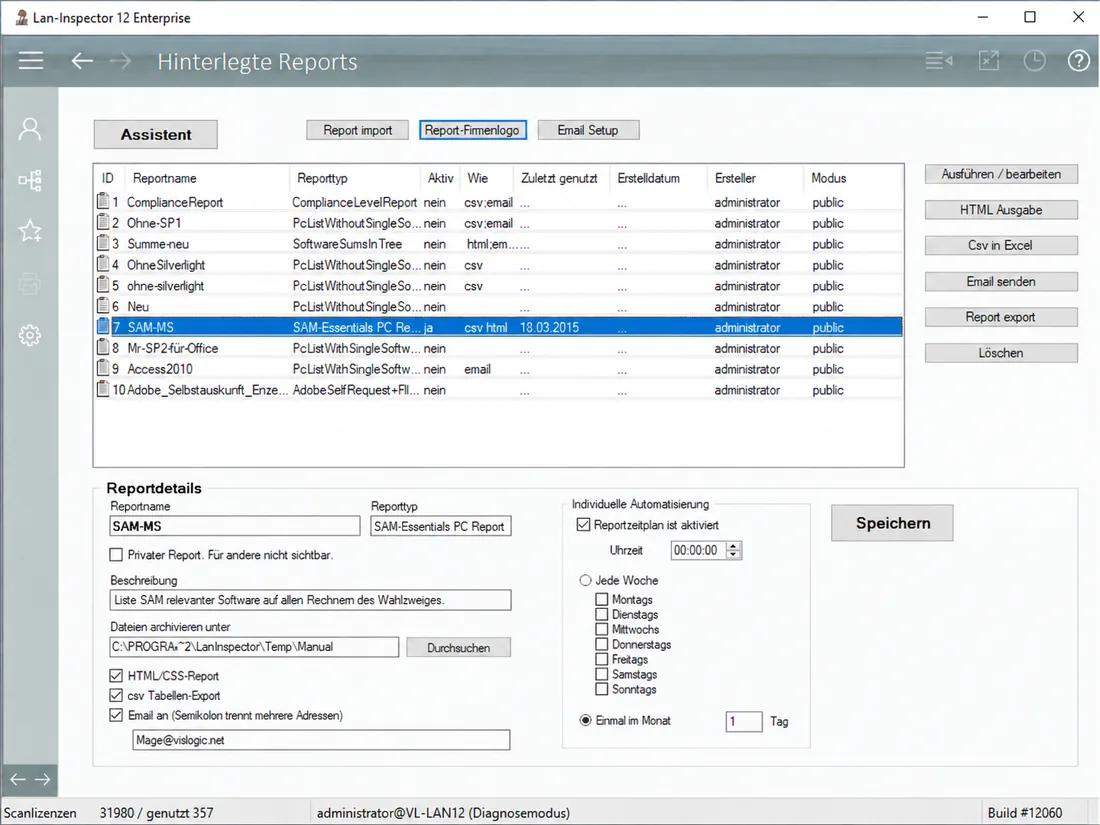Image resolution: width=1100 pixels, height=825 pixels.
Task: Select the Mr-SP2-für-Office report row
Action: coord(498,348)
